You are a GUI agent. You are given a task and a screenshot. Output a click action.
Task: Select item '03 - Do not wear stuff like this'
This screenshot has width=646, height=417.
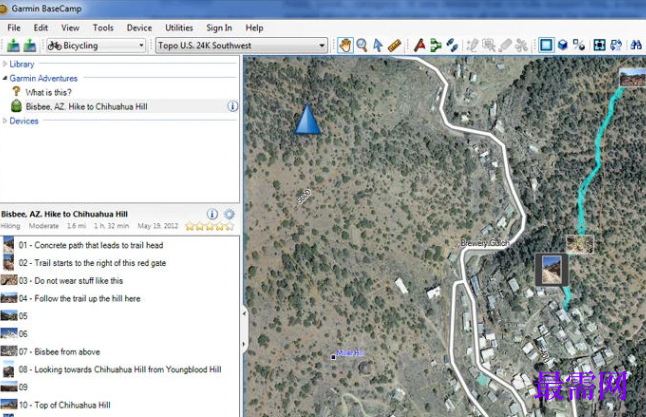click(119, 281)
